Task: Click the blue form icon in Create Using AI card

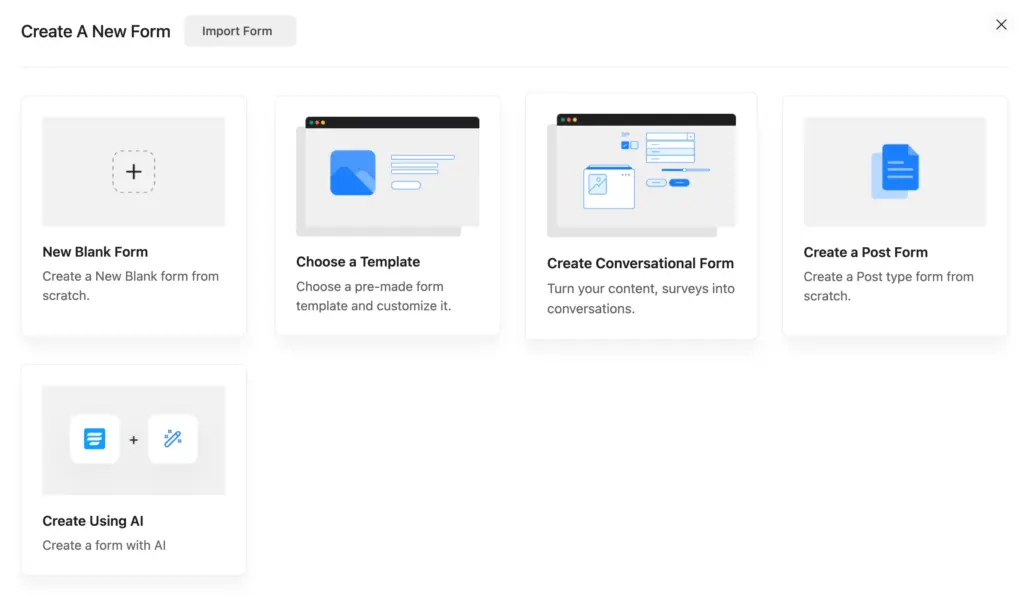Action: coord(94,438)
